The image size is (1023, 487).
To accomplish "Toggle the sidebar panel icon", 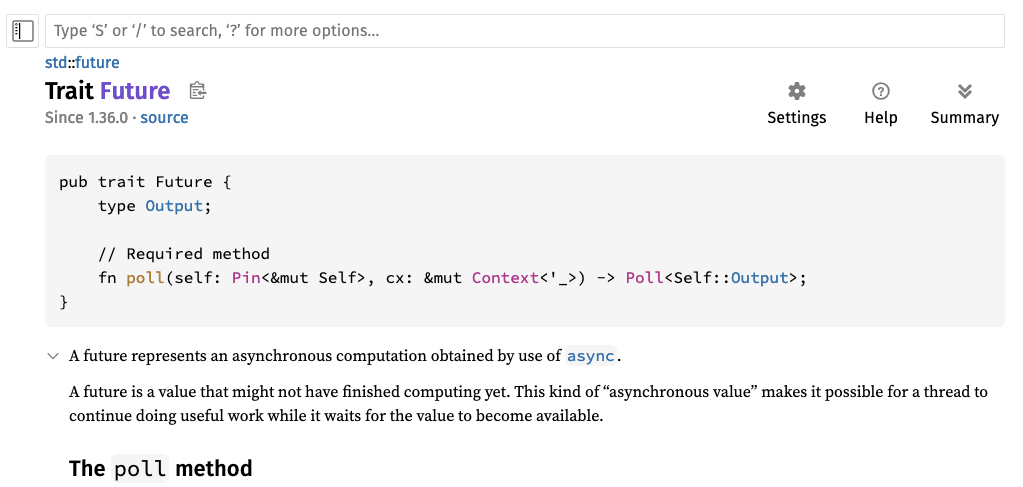I will click(23, 31).
